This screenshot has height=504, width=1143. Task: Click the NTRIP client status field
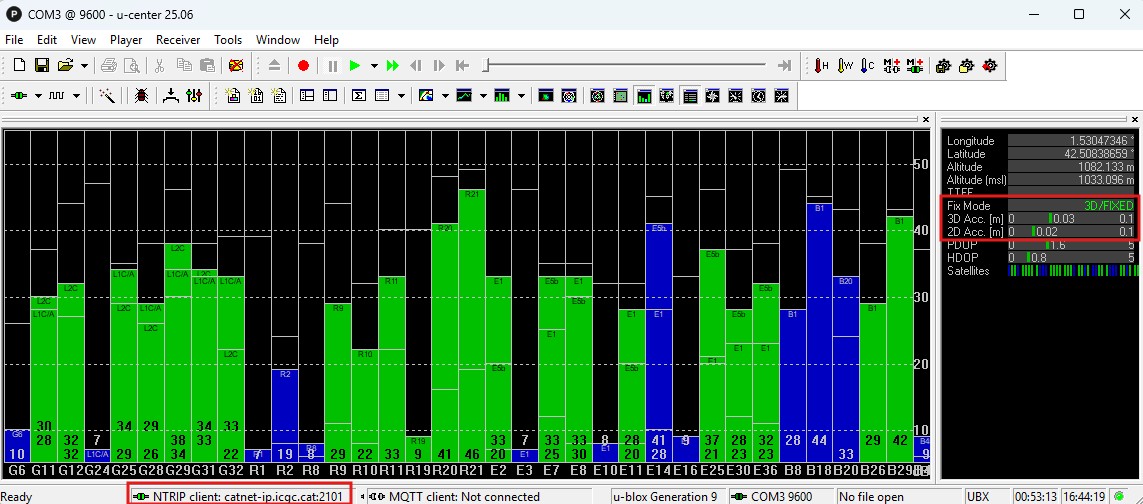pyautogui.click(x=240, y=496)
